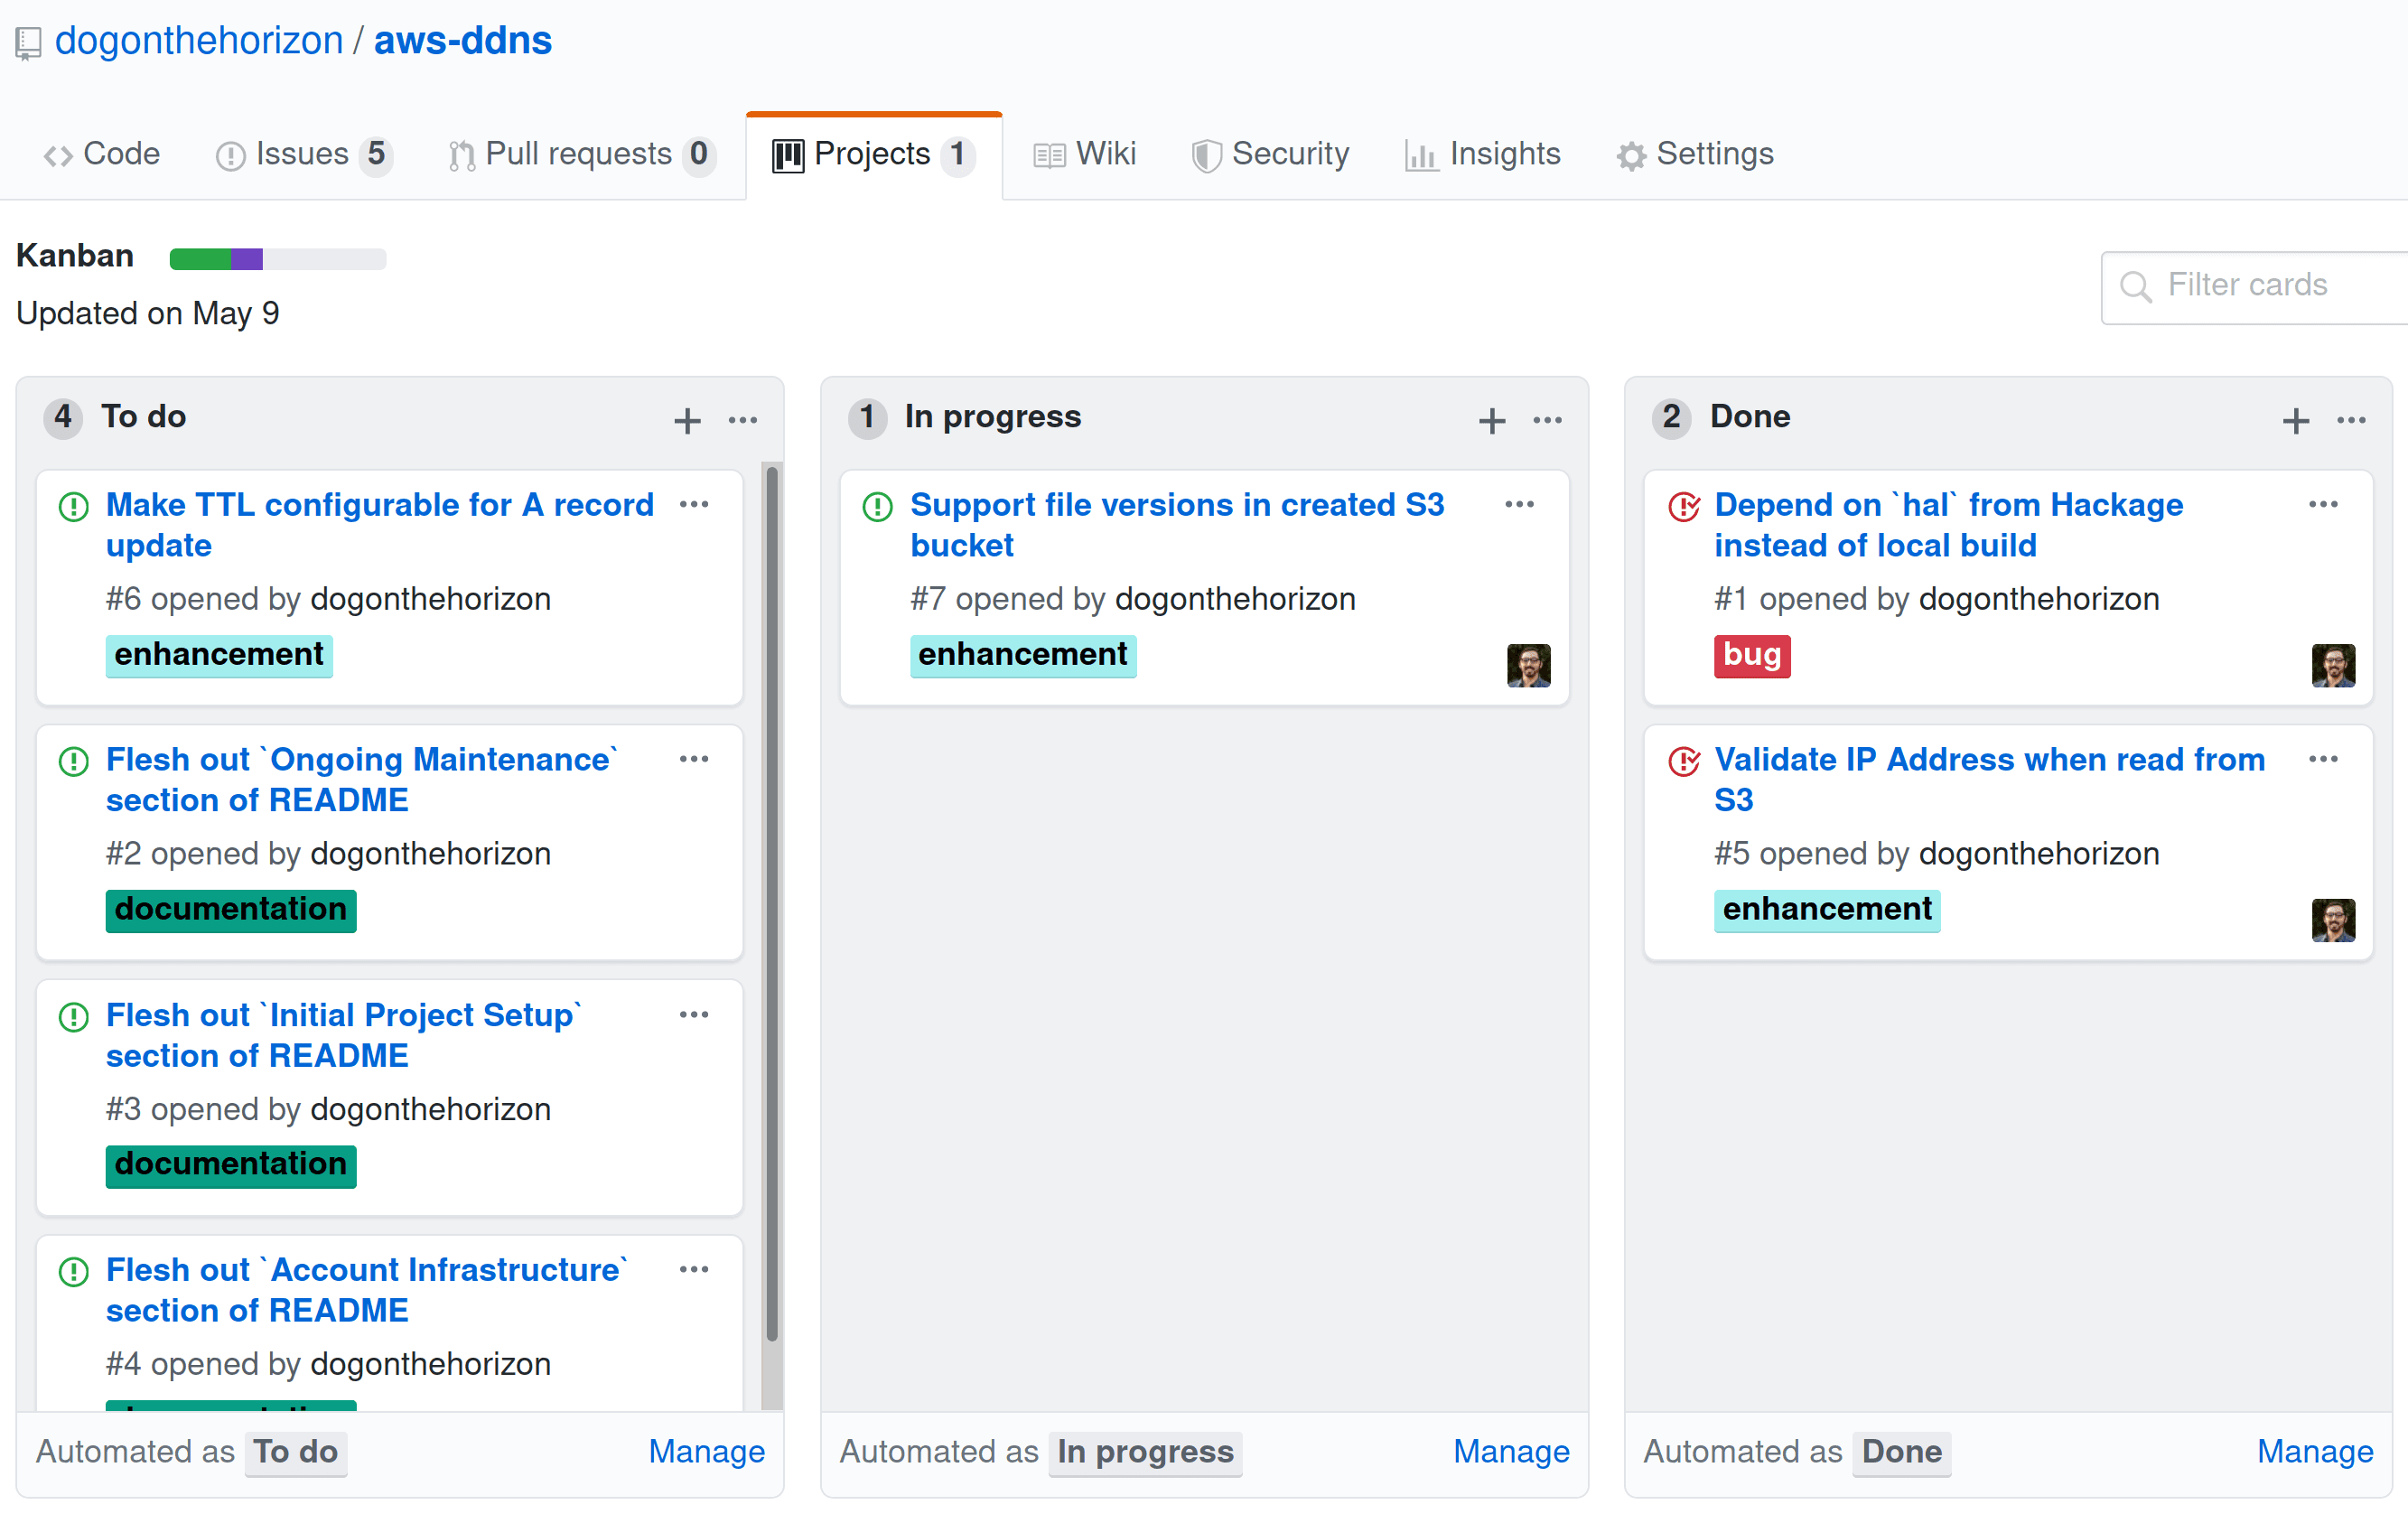2408x1514 pixels.
Task: Open dogonthehorizon owner profile link
Action: pyautogui.click(x=199, y=41)
